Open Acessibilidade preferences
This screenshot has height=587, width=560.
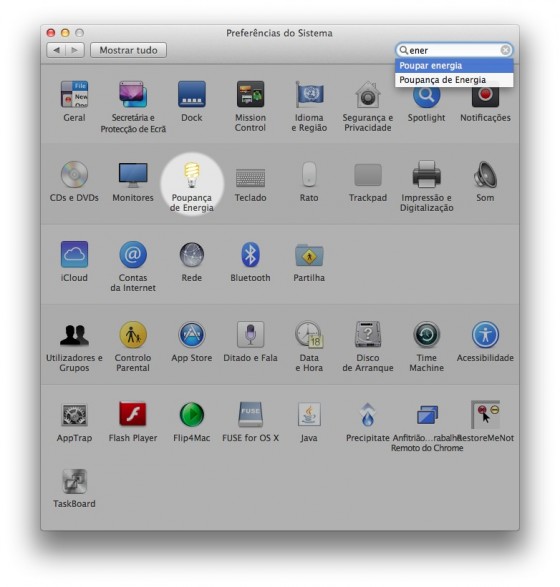coord(485,335)
